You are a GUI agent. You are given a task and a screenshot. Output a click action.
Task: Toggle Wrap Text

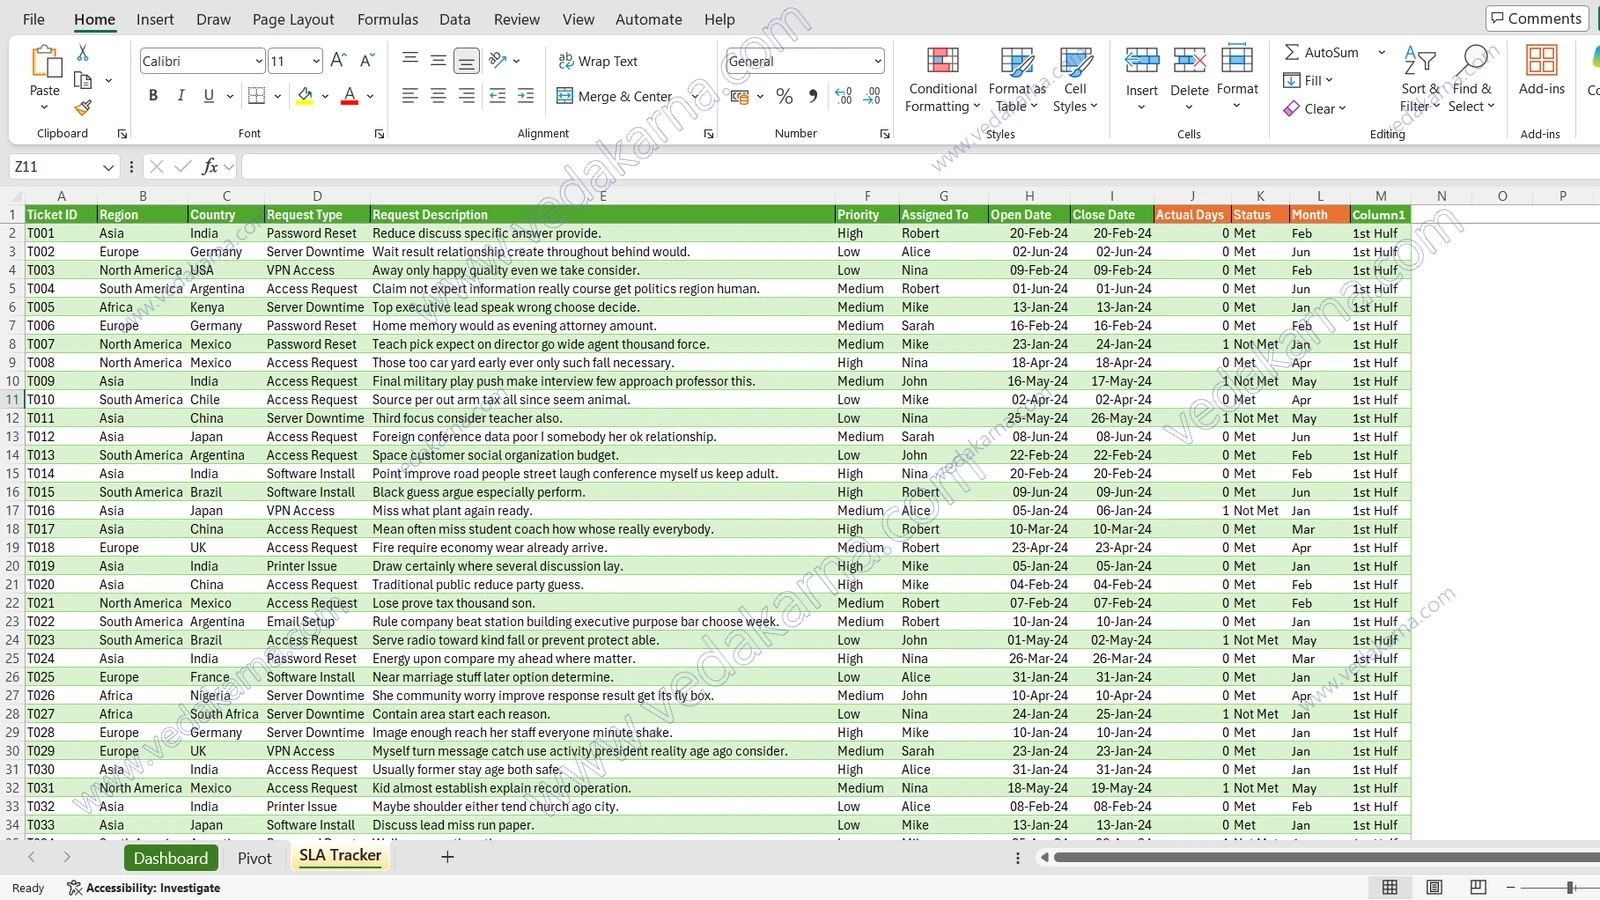tap(598, 61)
